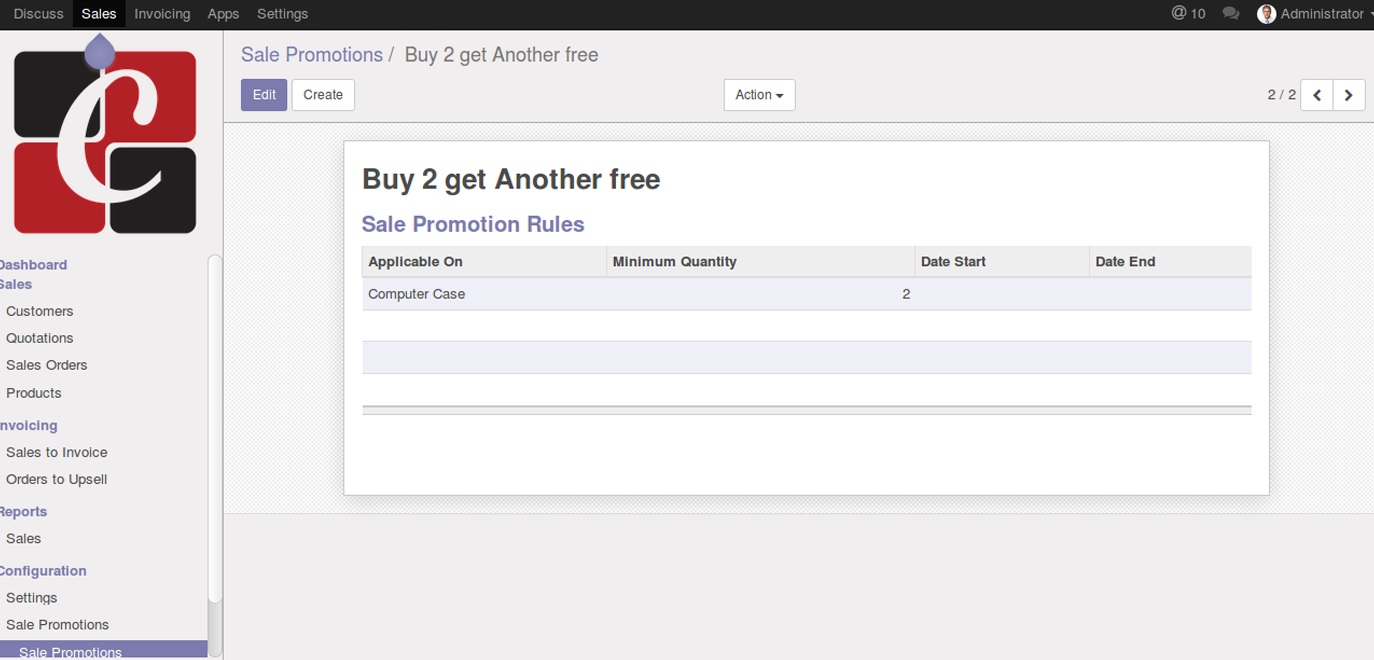Select the Computer Case rule row
This screenshot has width=1374, height=660.
806,294
